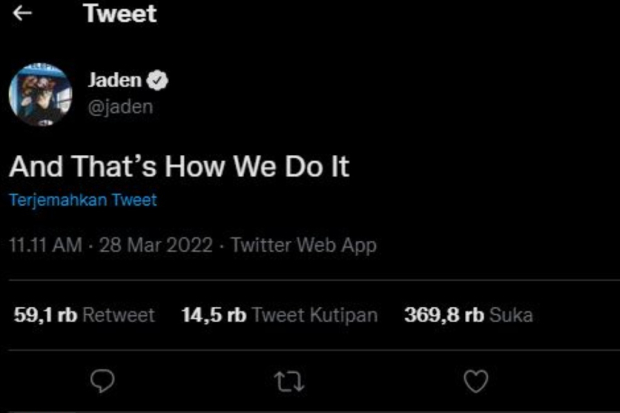Screen dimensions: 620x413
Task: Click the 369,8 rb likes number
Action: (444, 315)
